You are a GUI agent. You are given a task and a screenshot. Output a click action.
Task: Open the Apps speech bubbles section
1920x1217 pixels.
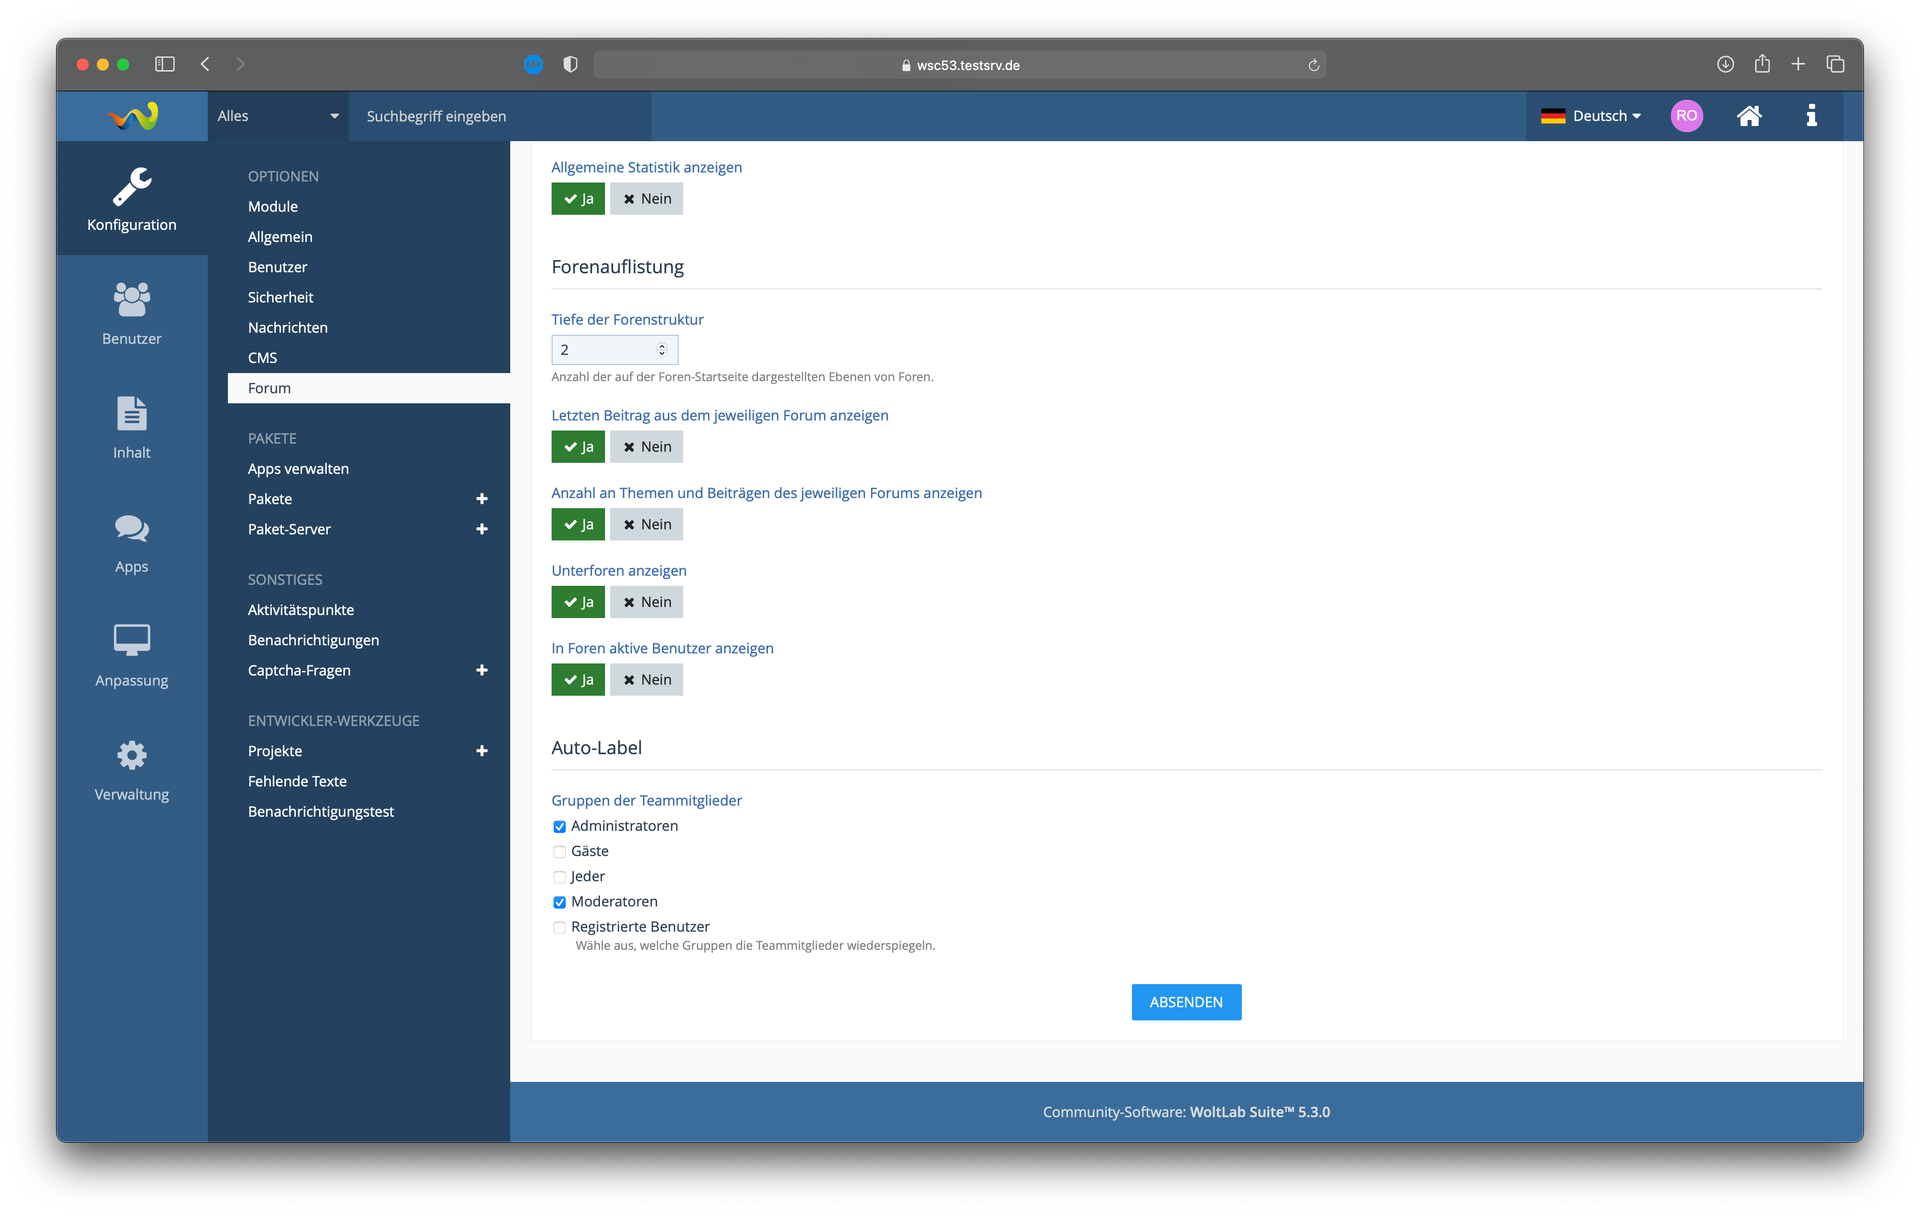131,541
